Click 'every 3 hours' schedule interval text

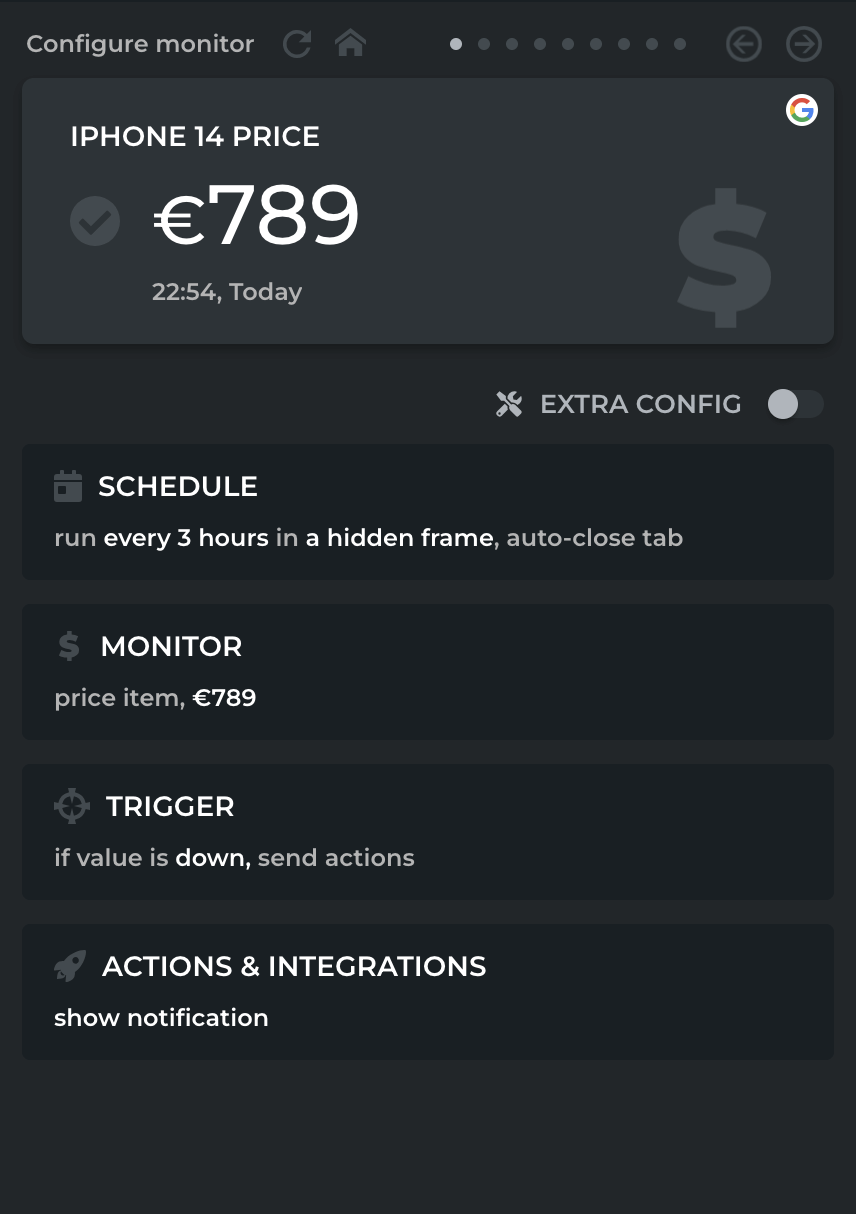point(186,538)
